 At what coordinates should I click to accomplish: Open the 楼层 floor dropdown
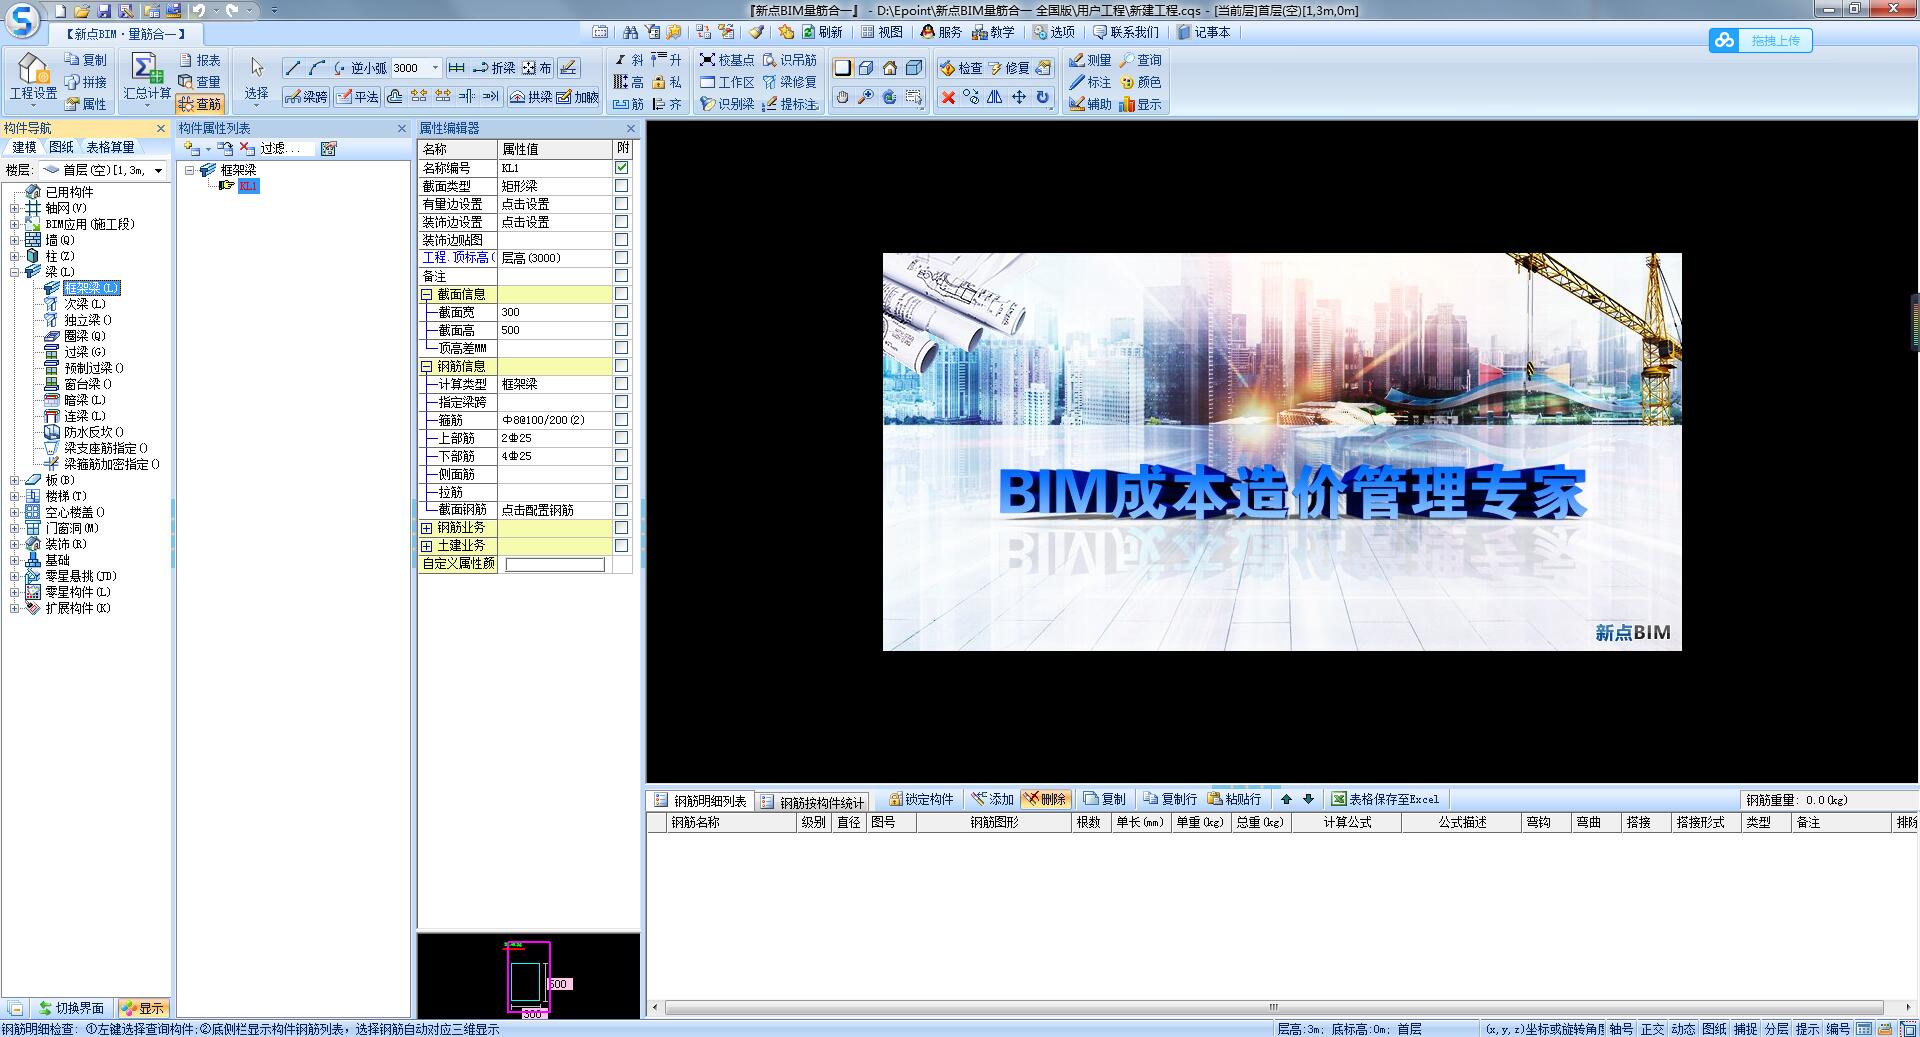point(158,171)
